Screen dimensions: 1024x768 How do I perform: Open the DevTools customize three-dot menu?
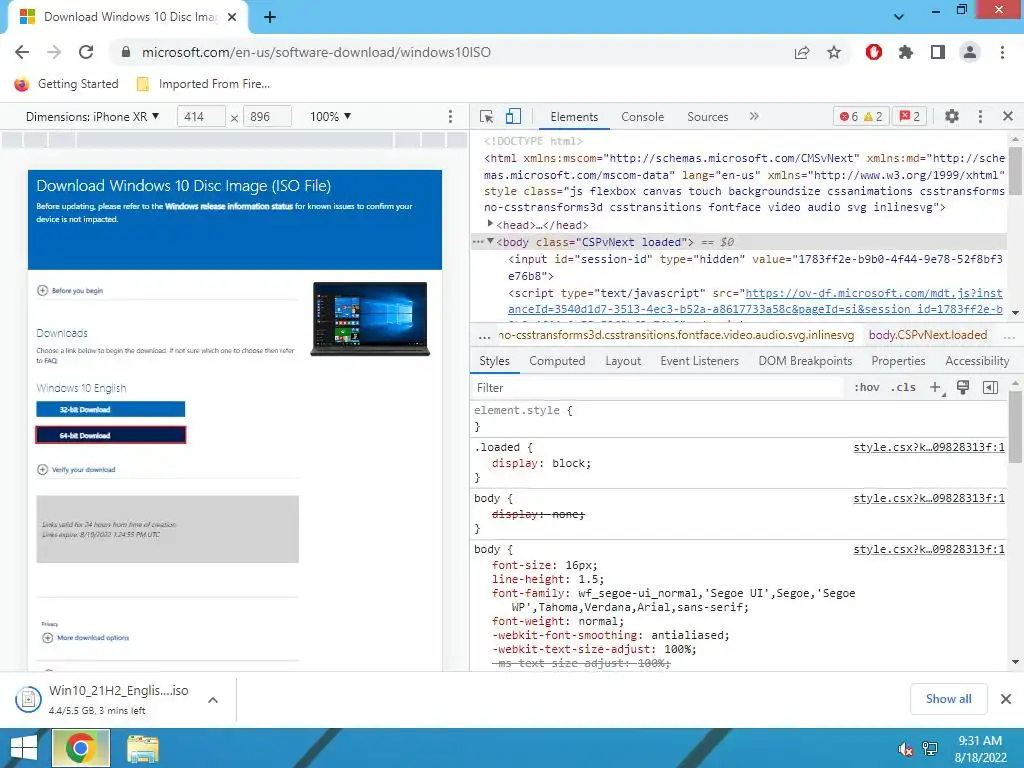[x=980, y=116]
